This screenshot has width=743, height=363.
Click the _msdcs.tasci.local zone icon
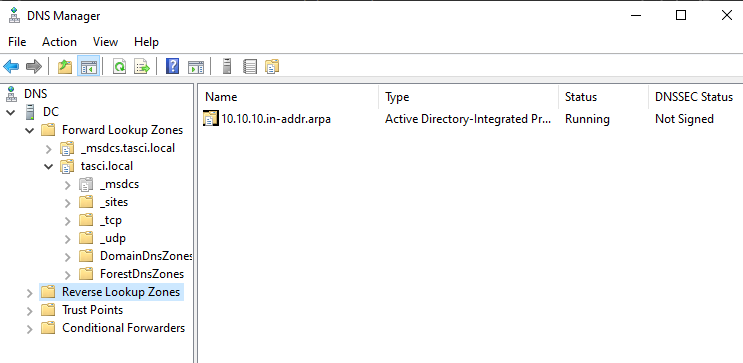pos(67,148)
